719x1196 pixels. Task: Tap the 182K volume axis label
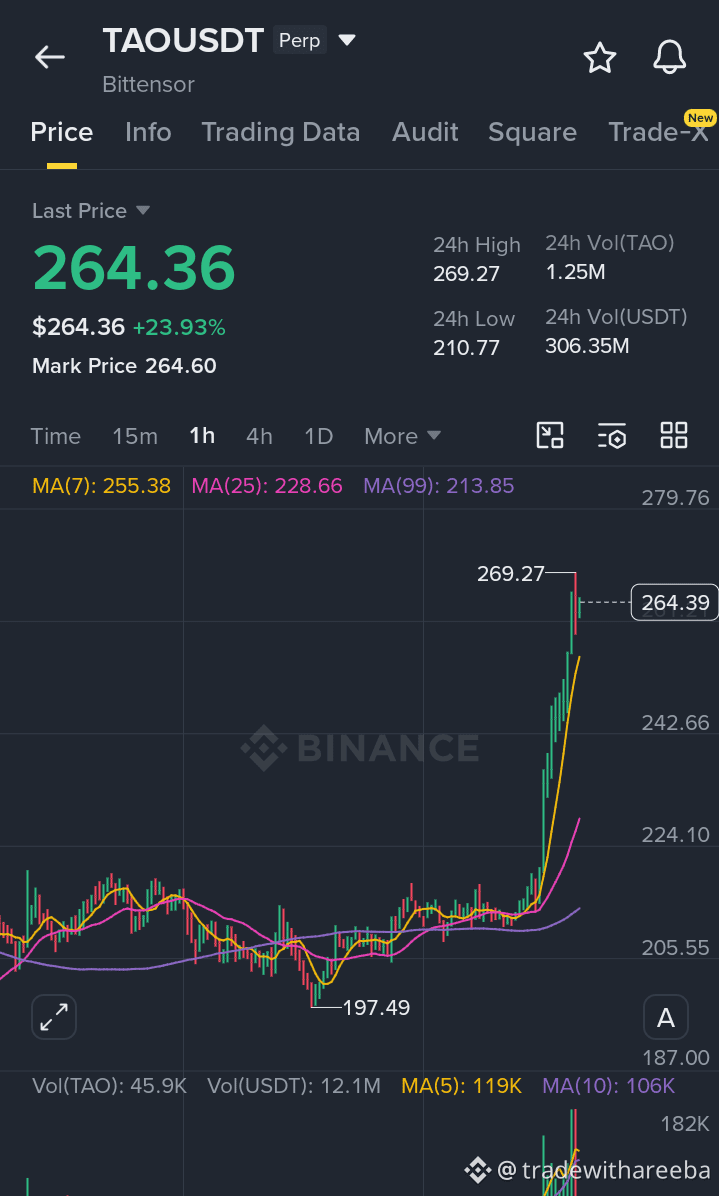tap(685, 1123)
